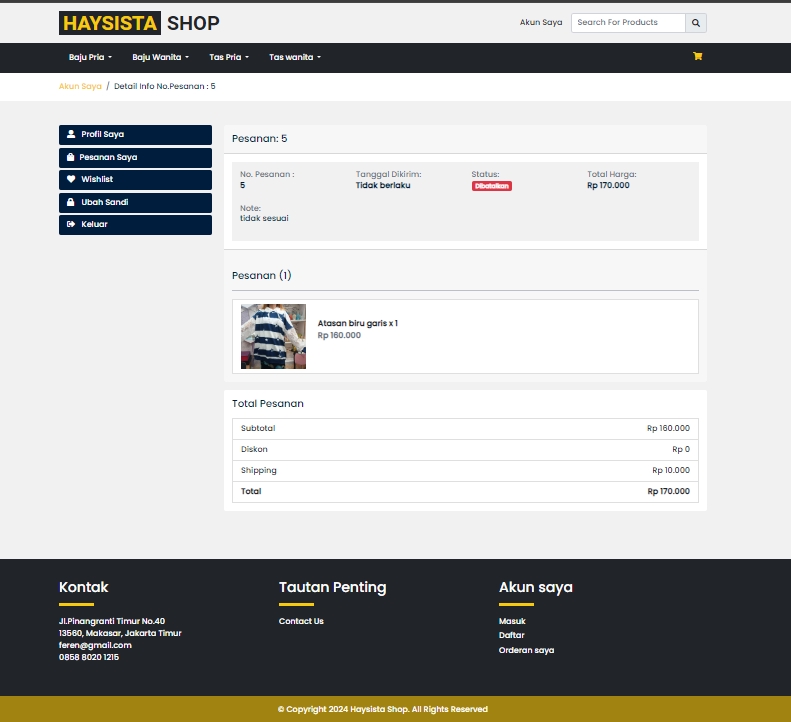Click the person icon beside Profil Saya
791x722 pixels.
[x=71, y=134]
